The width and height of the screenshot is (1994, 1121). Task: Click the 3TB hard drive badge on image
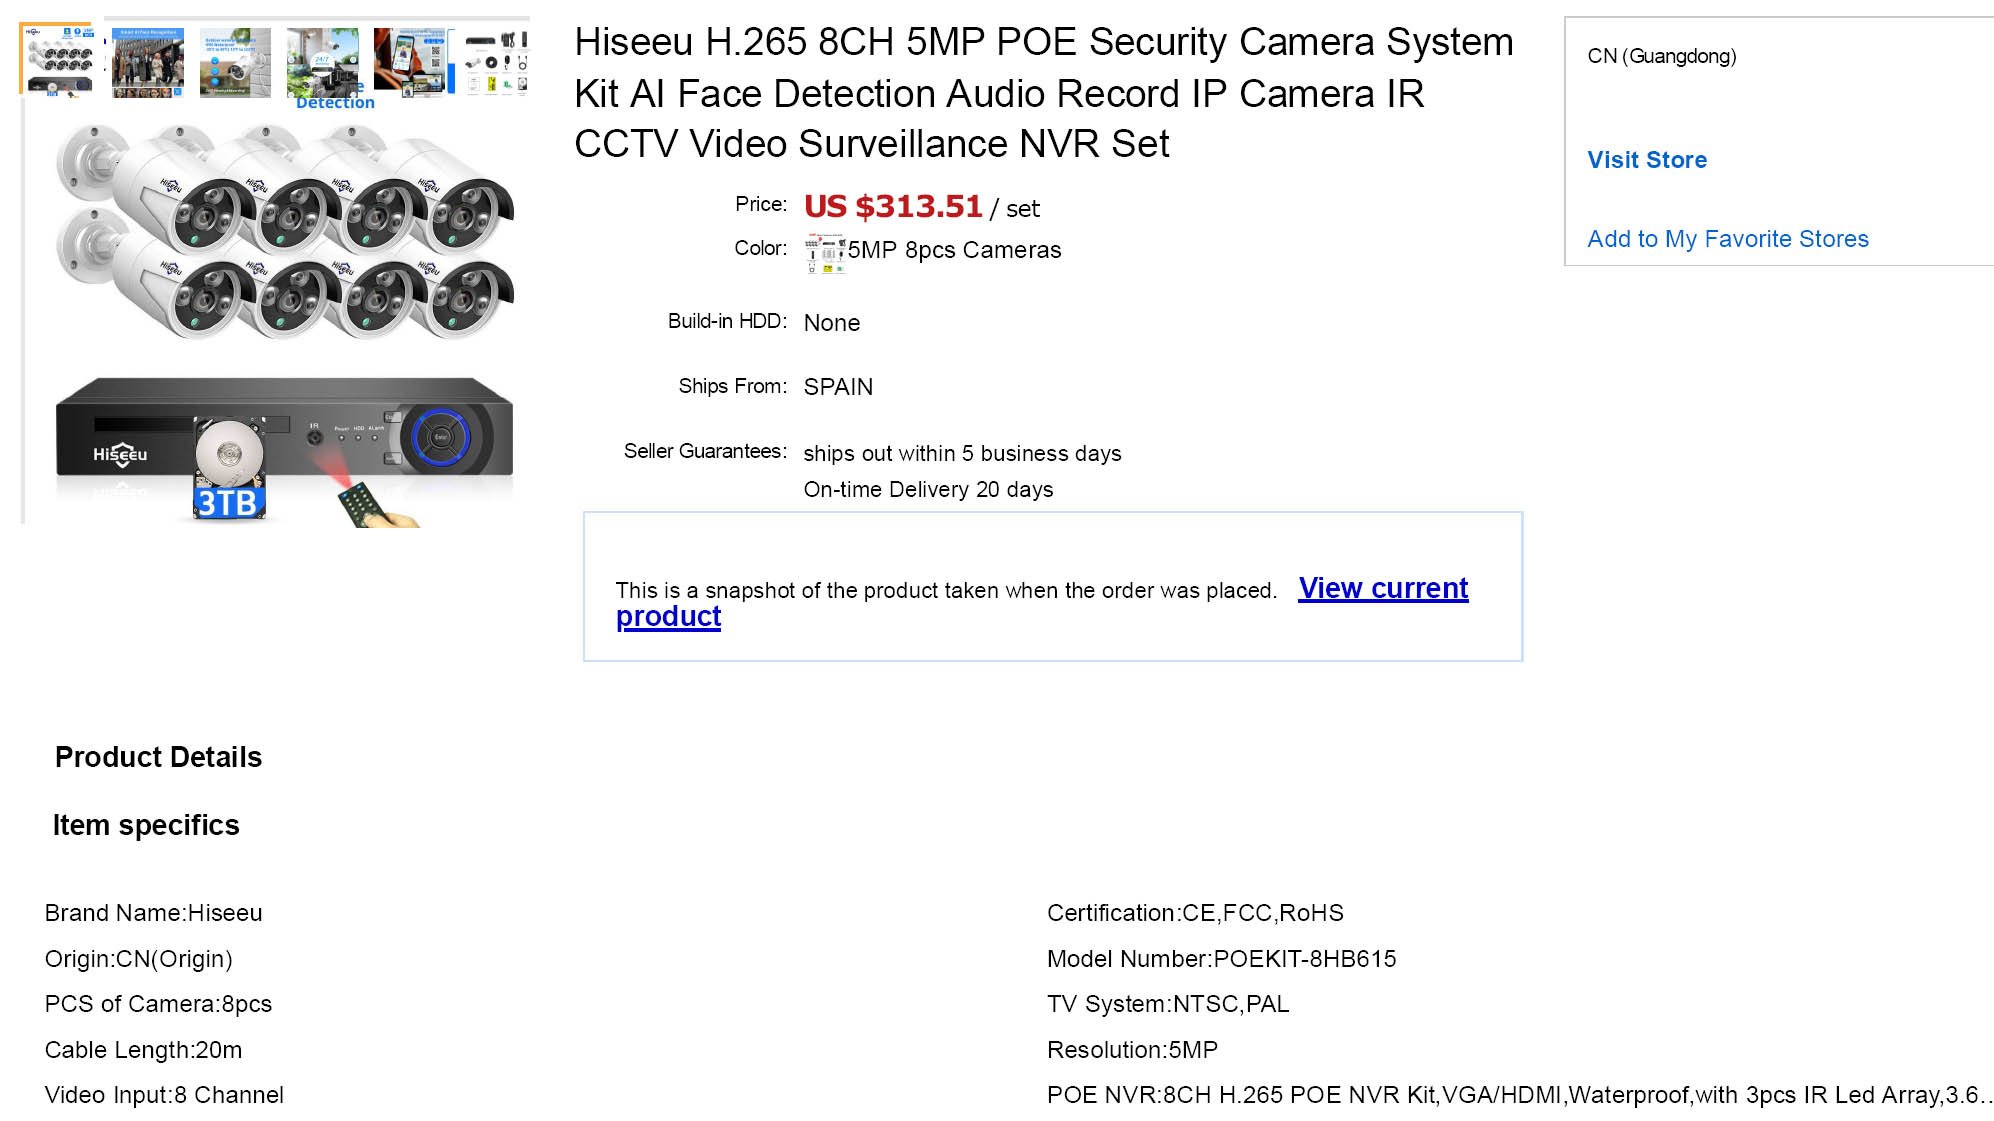pyautogui.click(x=228, y=500)
